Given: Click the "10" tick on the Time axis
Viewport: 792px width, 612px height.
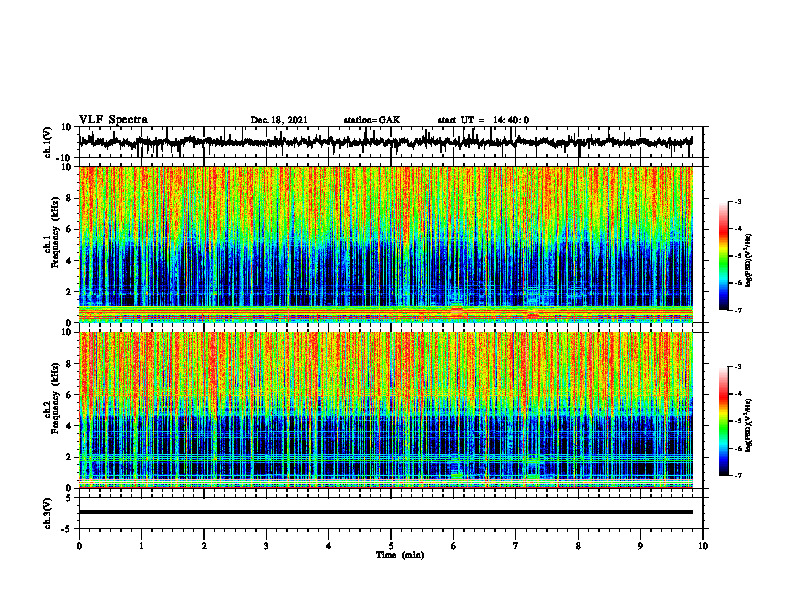Looking at the screenshot, I should [x=703, y=546].
